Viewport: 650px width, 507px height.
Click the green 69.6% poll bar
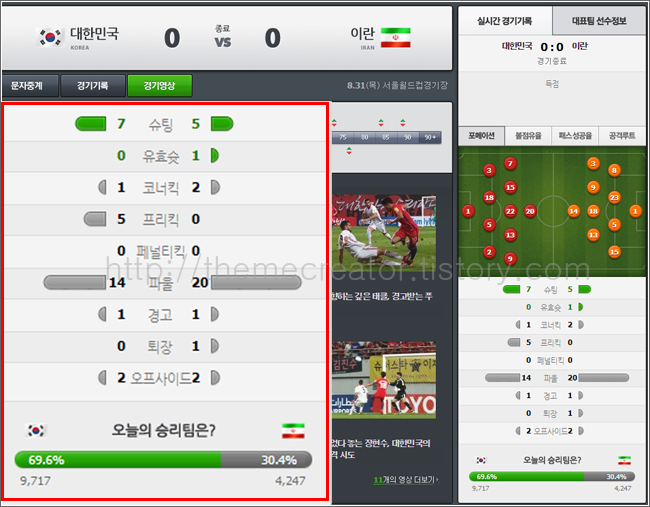click(x=118, y=460)
